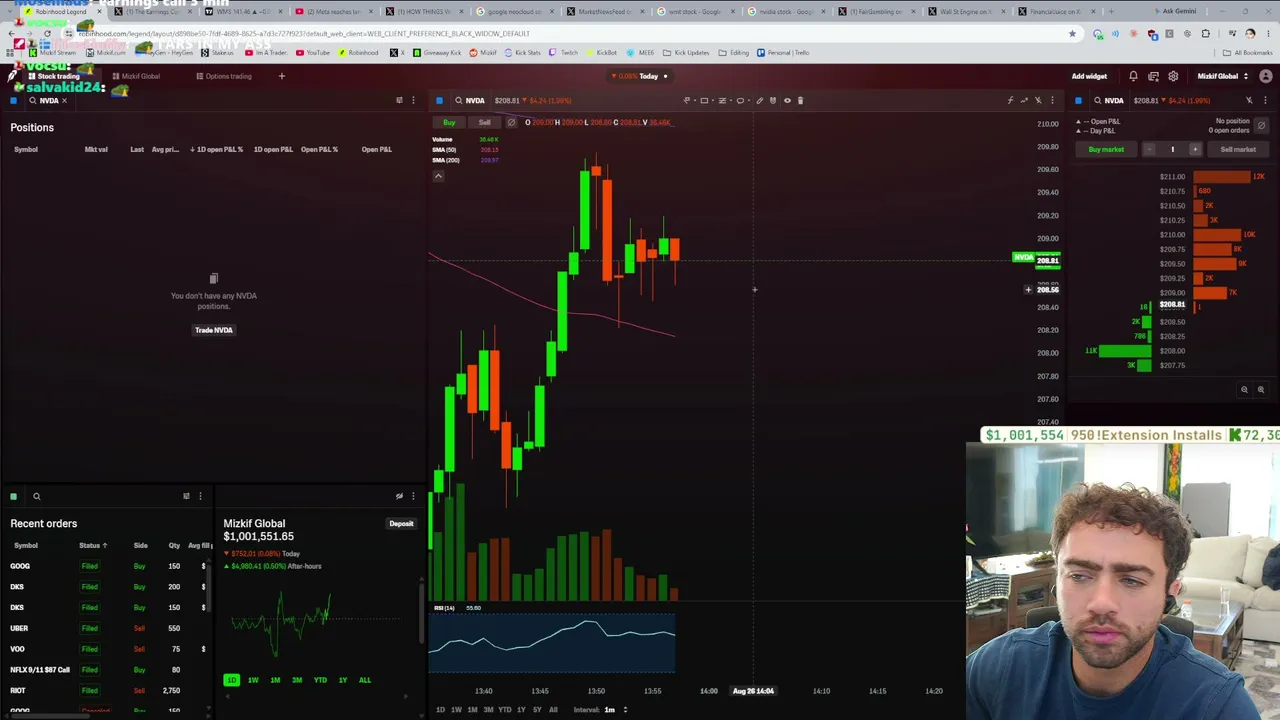Open the notifications bell in the header
Image resolution: width=1280 pixels, height=720 pixels.
pos(1133,76)
